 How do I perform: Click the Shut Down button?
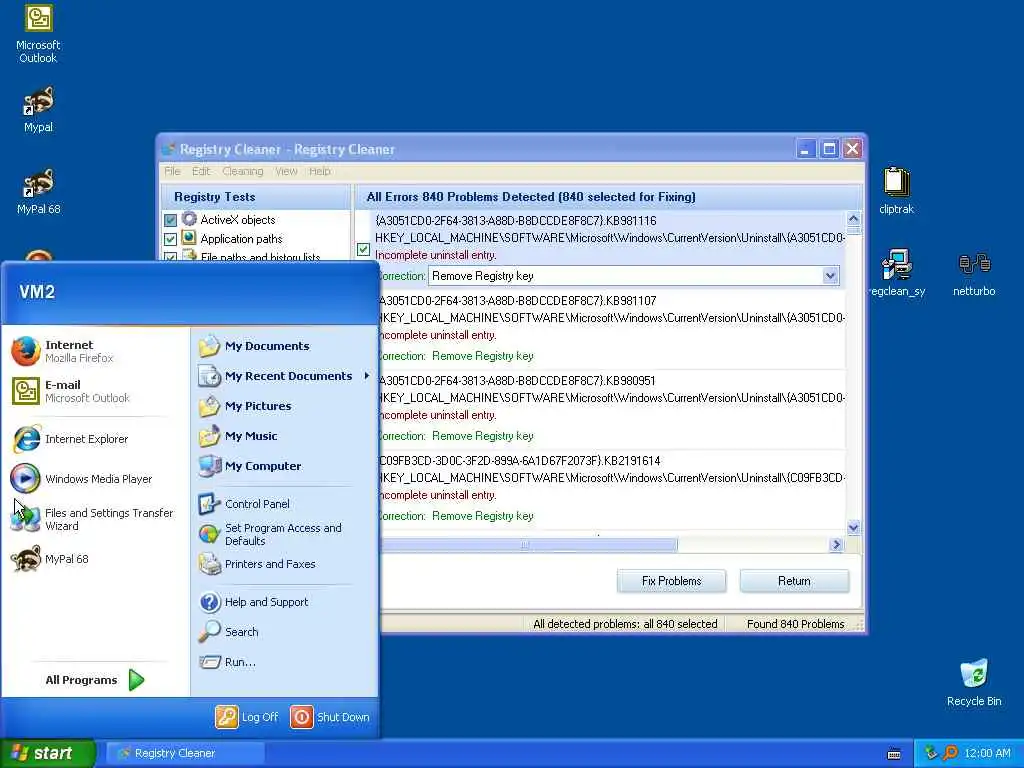click(330, 717)
